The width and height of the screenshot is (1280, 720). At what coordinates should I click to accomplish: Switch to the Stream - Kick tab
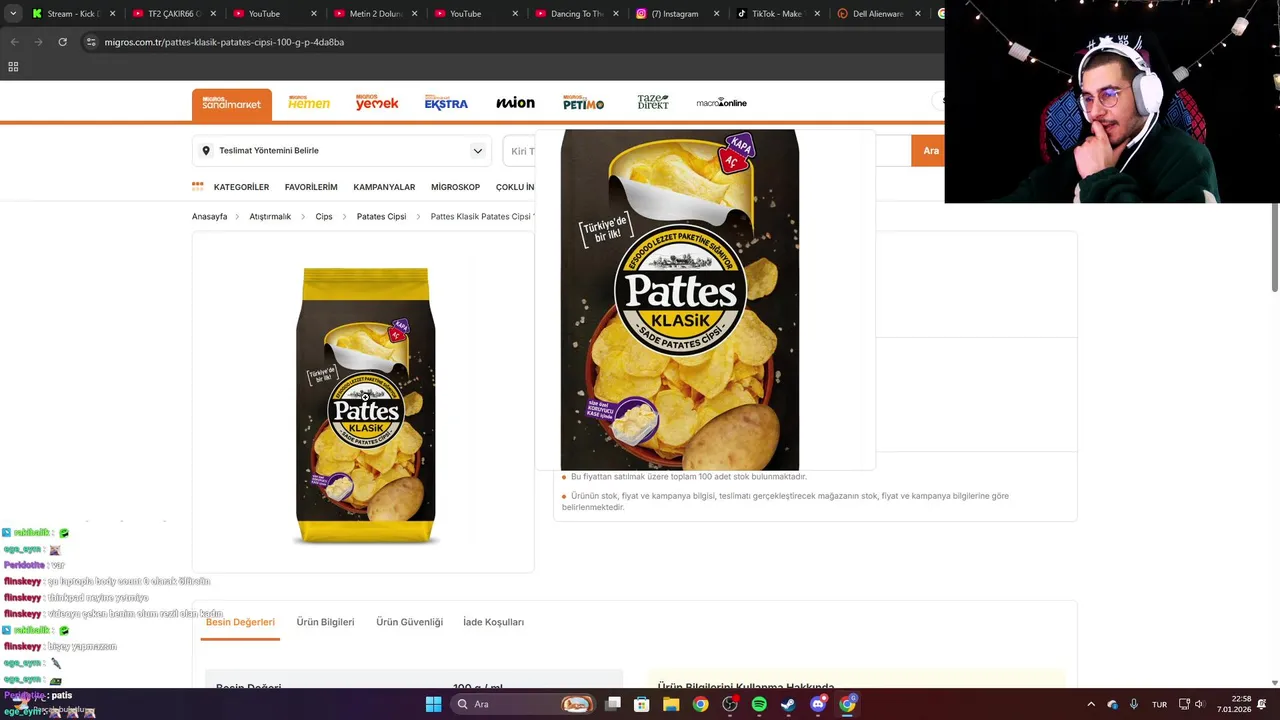point(72,14)
